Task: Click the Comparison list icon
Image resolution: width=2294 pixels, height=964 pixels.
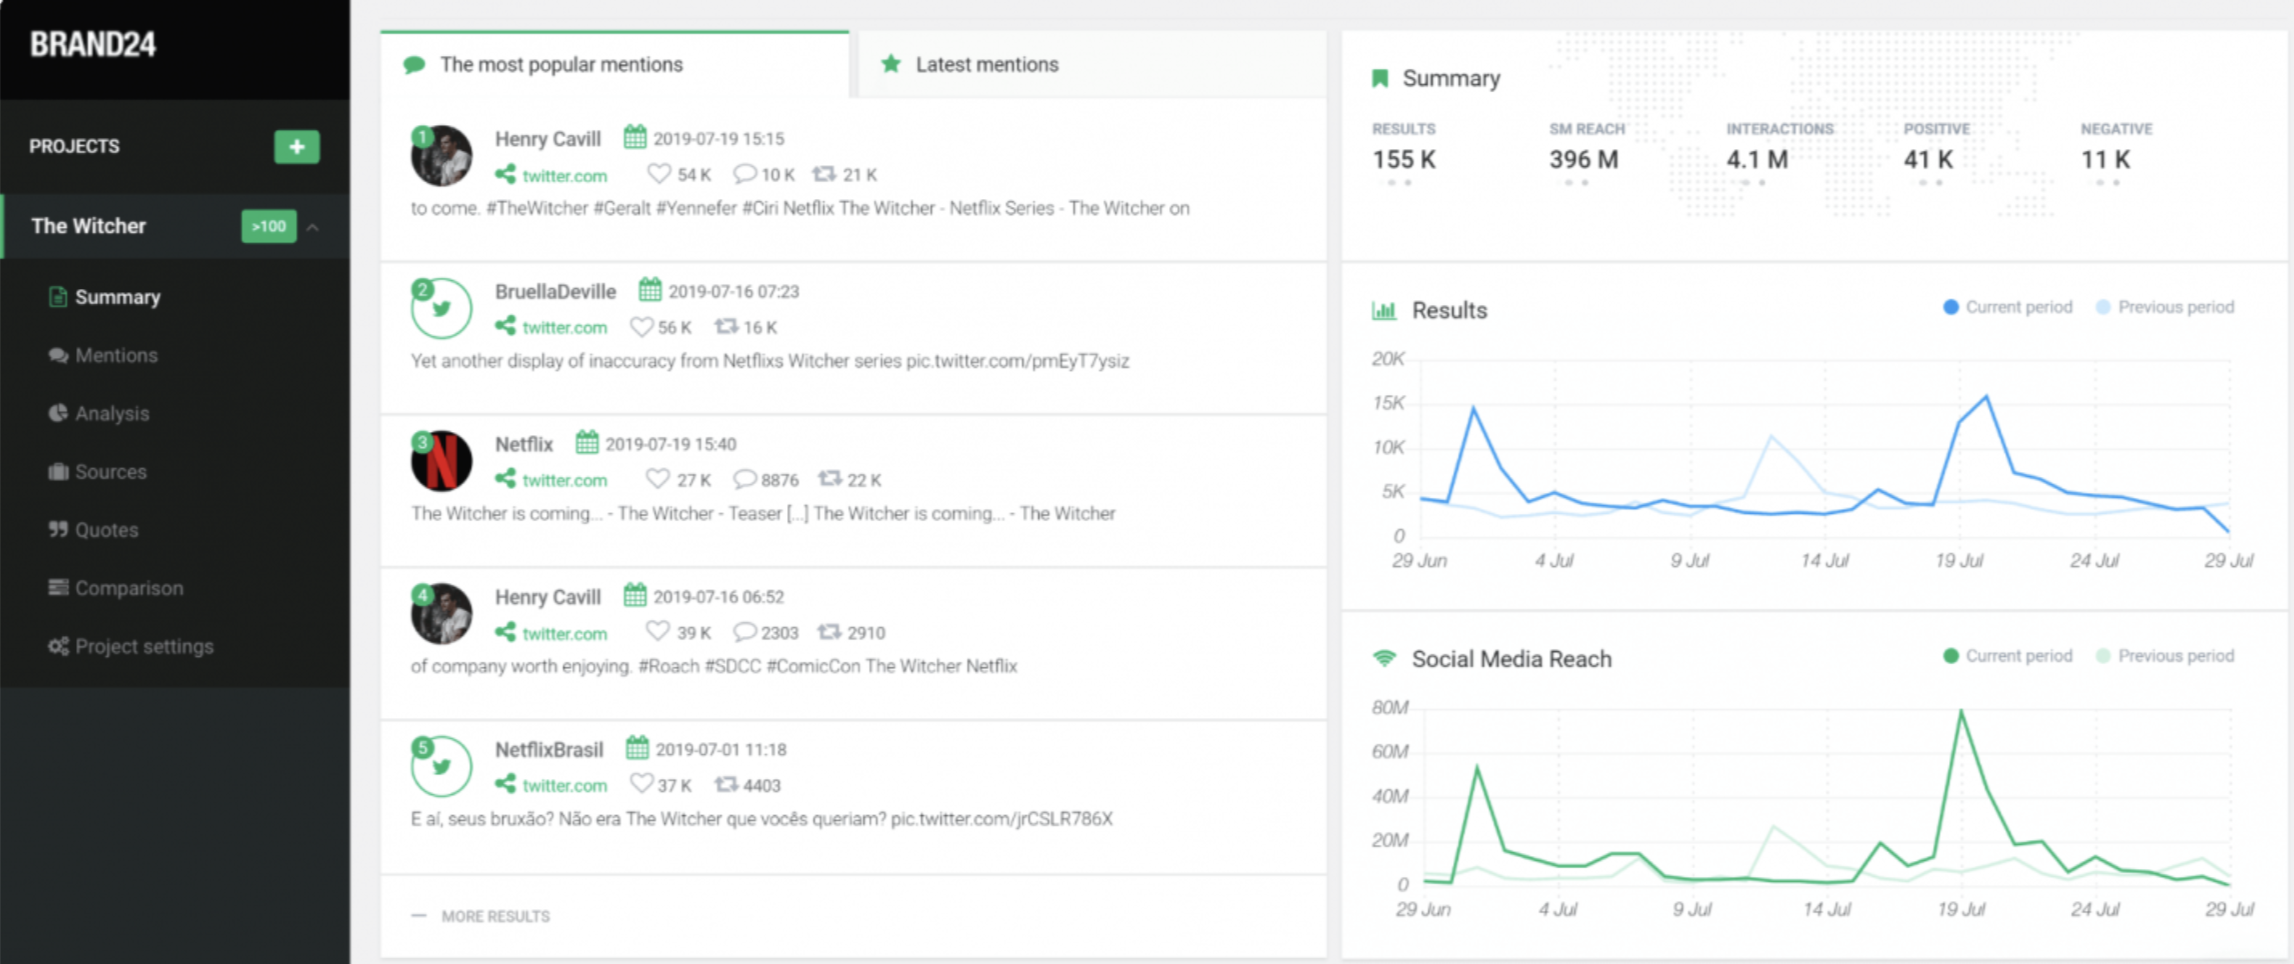Action: (58, 587)
